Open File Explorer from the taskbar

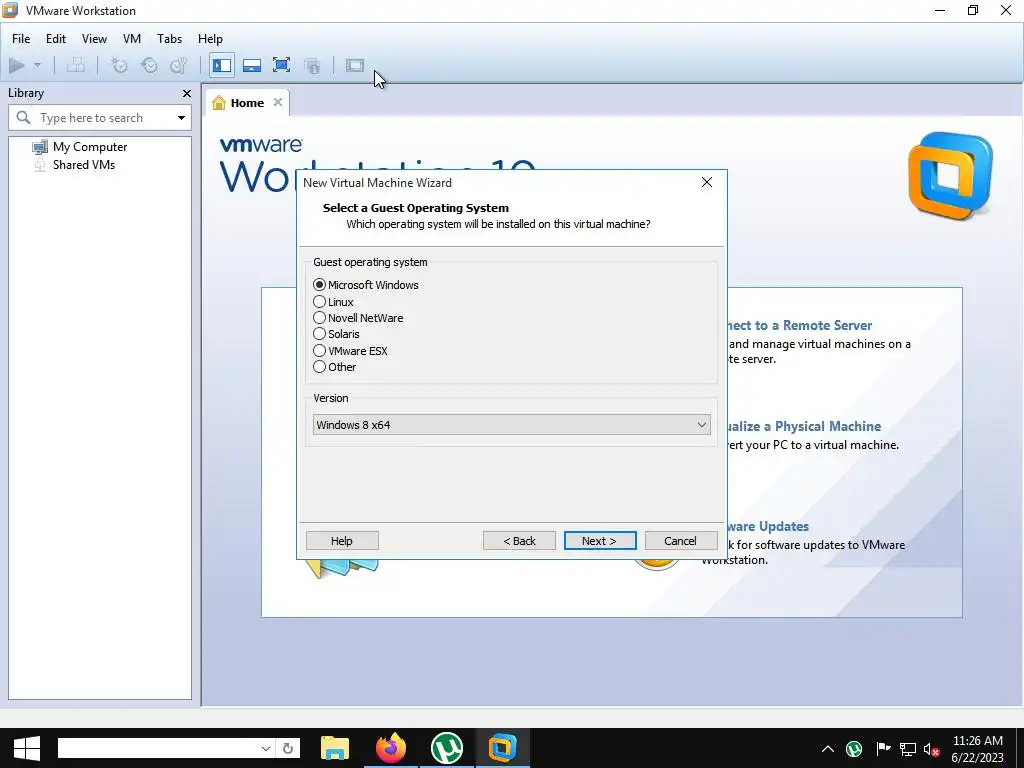(335, 748)
